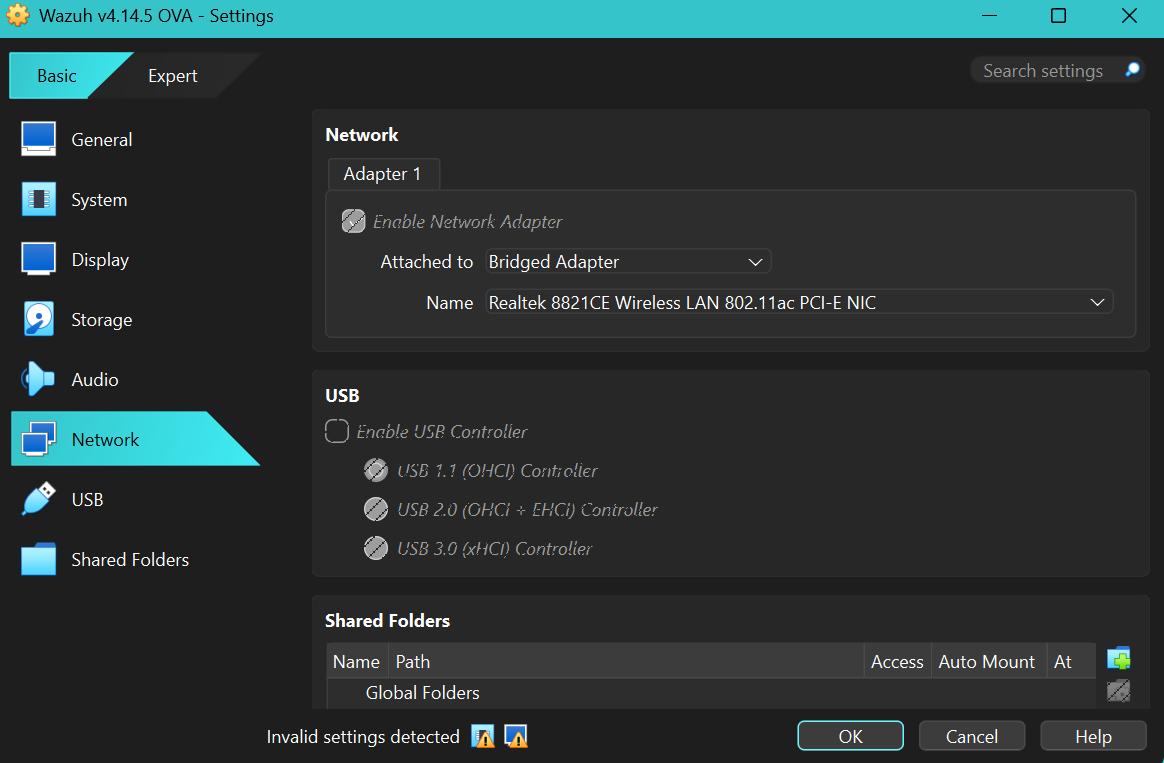Maximize the Settings window
This screenshot has width=1164, height=763.
(1059, 16)
